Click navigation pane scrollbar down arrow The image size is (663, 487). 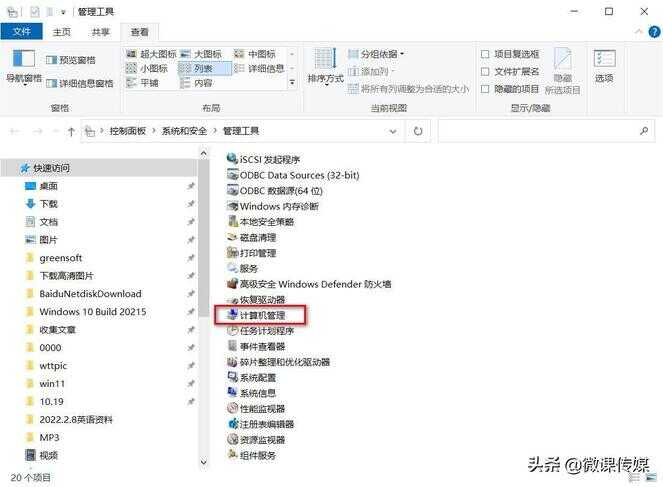coord(203,462)
